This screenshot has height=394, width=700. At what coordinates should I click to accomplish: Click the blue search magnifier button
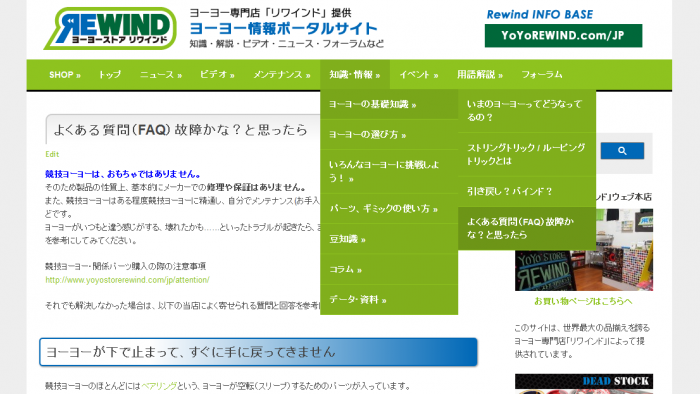point(622,151)
